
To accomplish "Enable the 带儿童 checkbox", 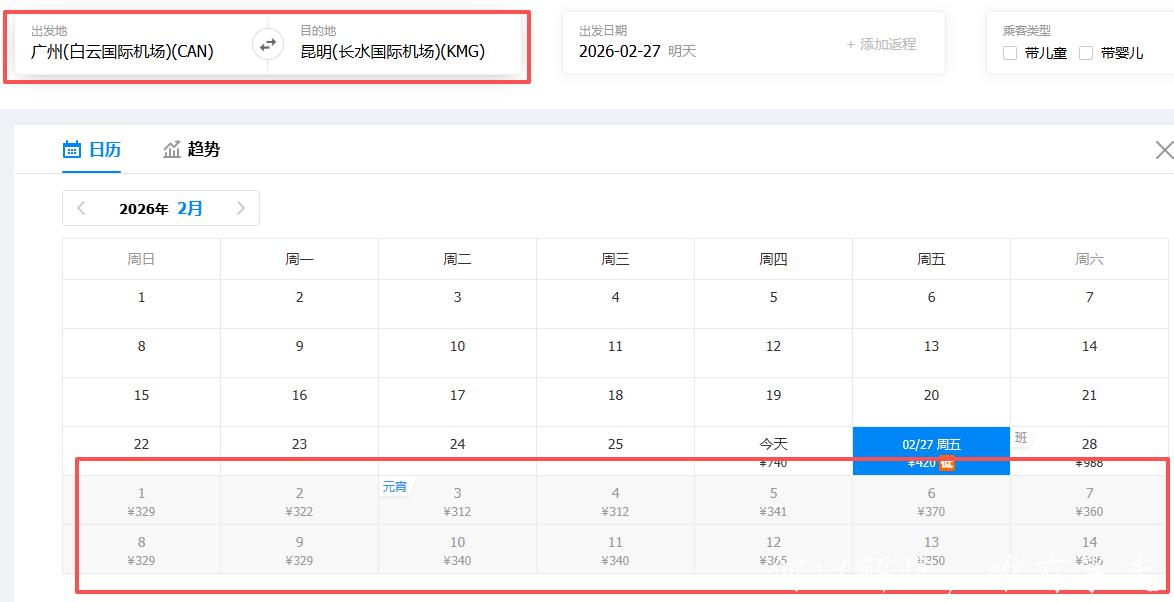I will click(x=1010, y=53).
